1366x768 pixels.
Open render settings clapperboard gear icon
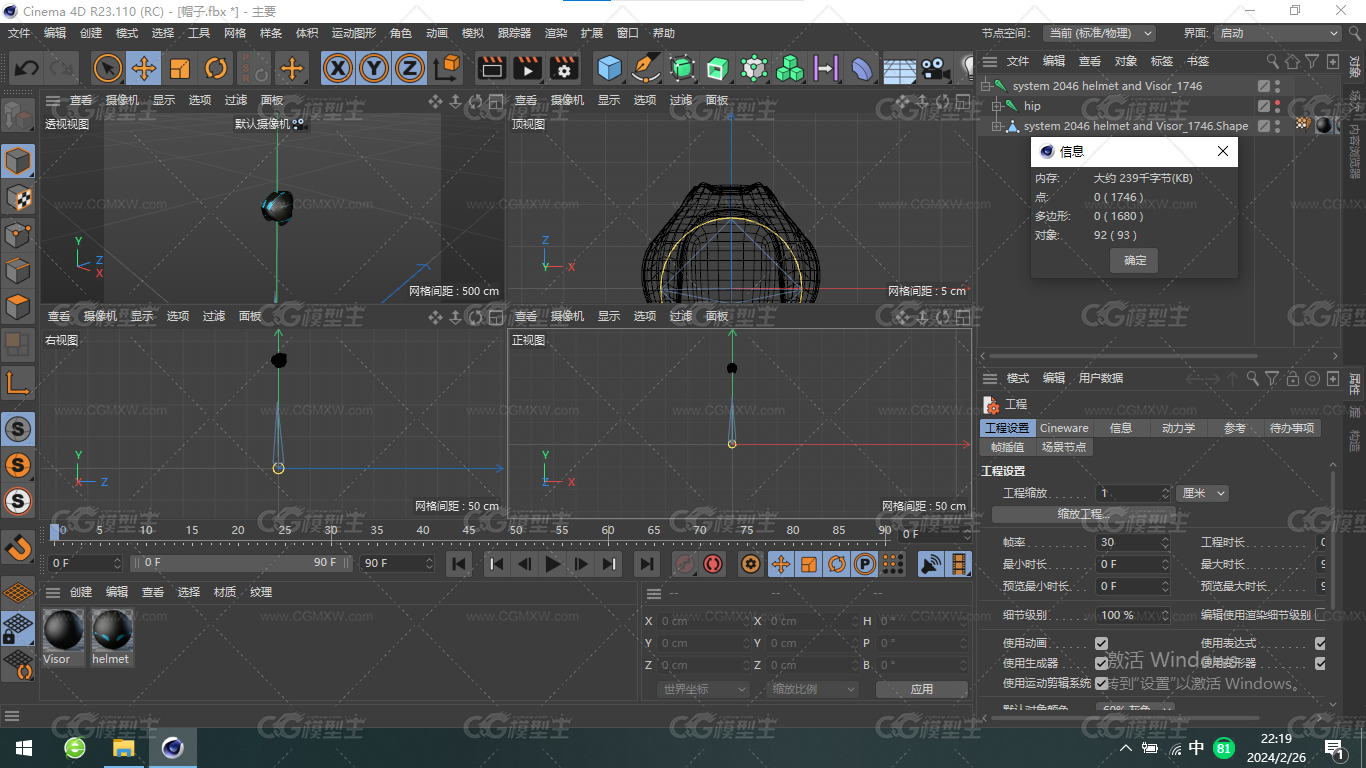(x=564, y=69)
